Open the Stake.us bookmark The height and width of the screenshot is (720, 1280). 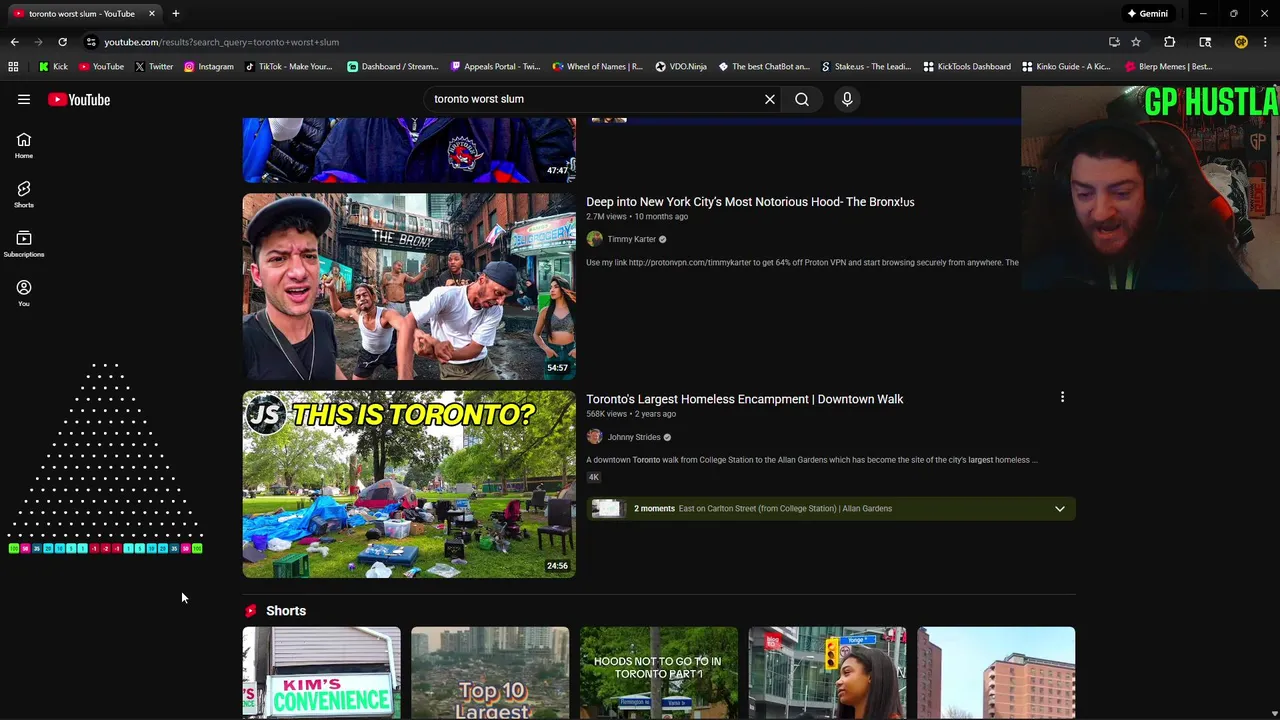866,67
